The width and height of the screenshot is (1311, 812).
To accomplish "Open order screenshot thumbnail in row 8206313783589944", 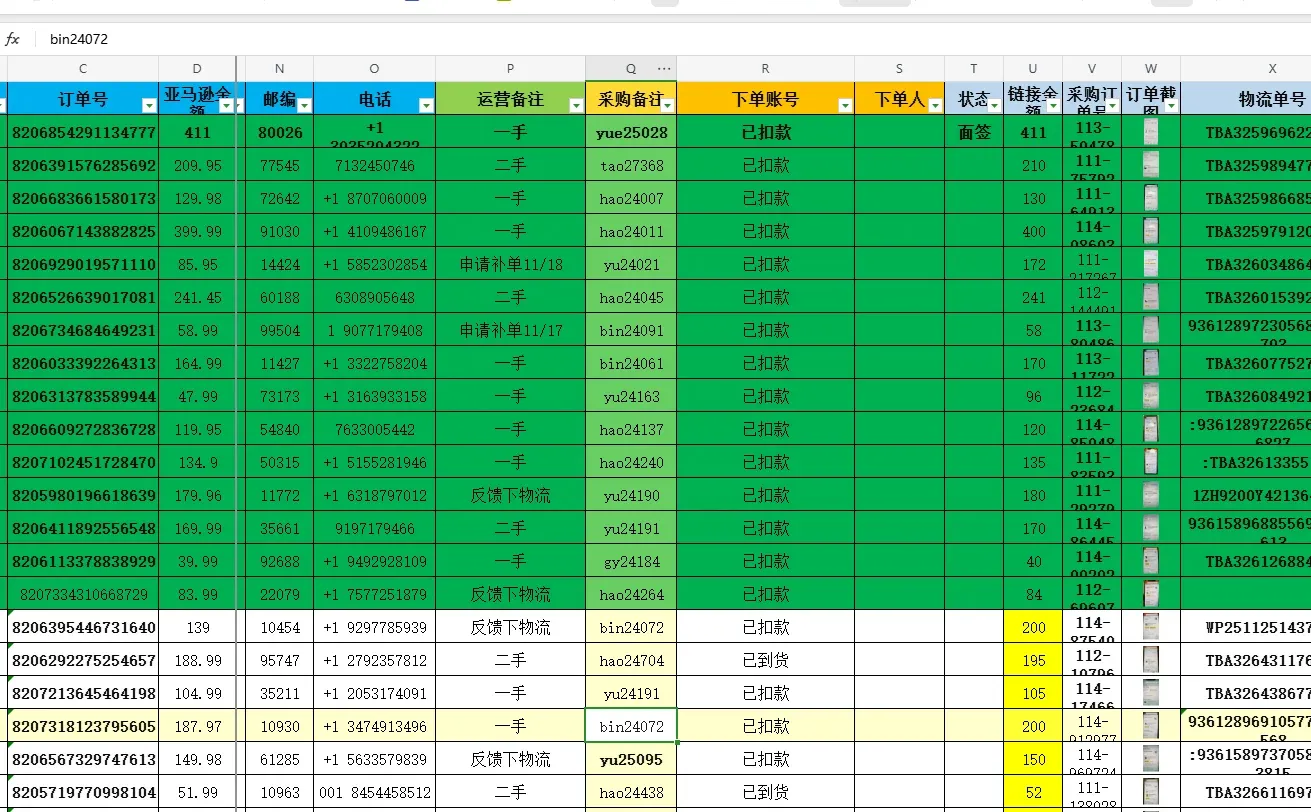I will pyautogui.click(x=1151, y=396).
